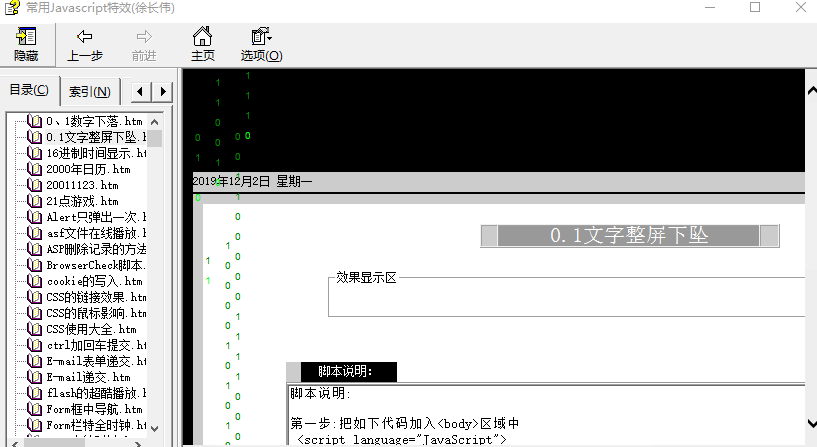Click book icon beside 16进制时间显示
The image size is (817, 447).
pyautogui.click(x=35, y=154)
